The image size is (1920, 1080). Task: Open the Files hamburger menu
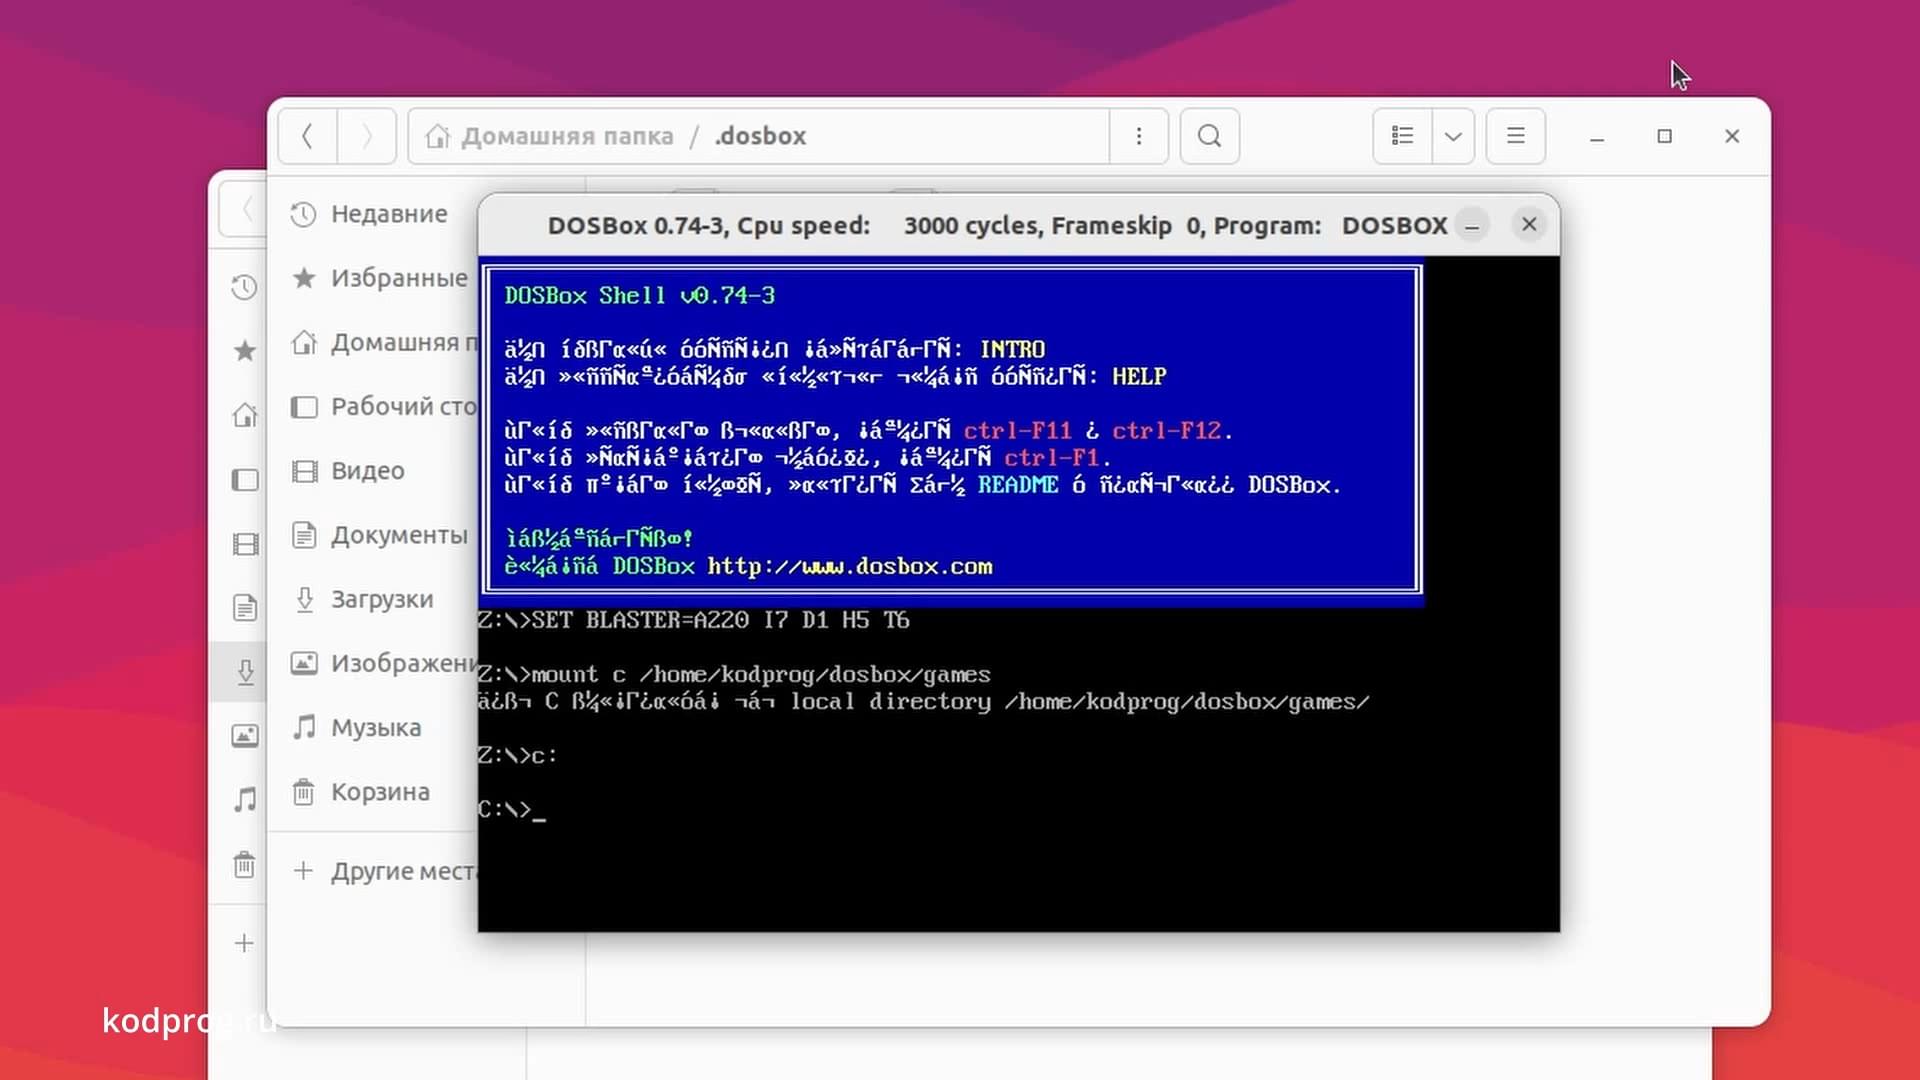[1516, 136]
